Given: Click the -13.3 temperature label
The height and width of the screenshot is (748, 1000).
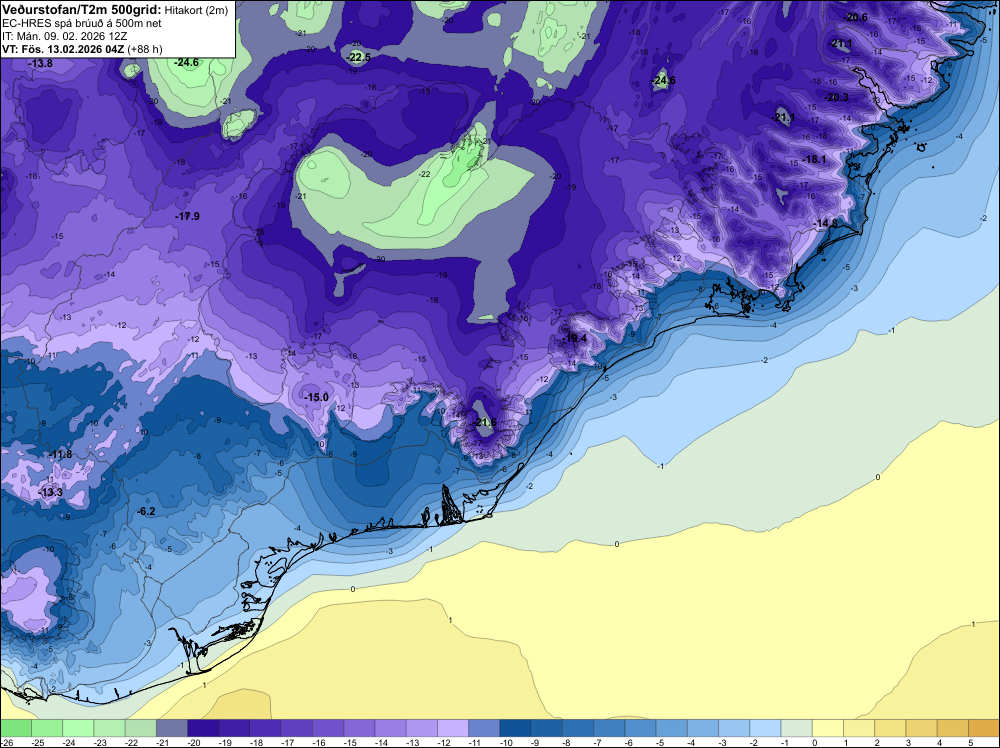Looking at the screenshot, I should tap(50, 492).
